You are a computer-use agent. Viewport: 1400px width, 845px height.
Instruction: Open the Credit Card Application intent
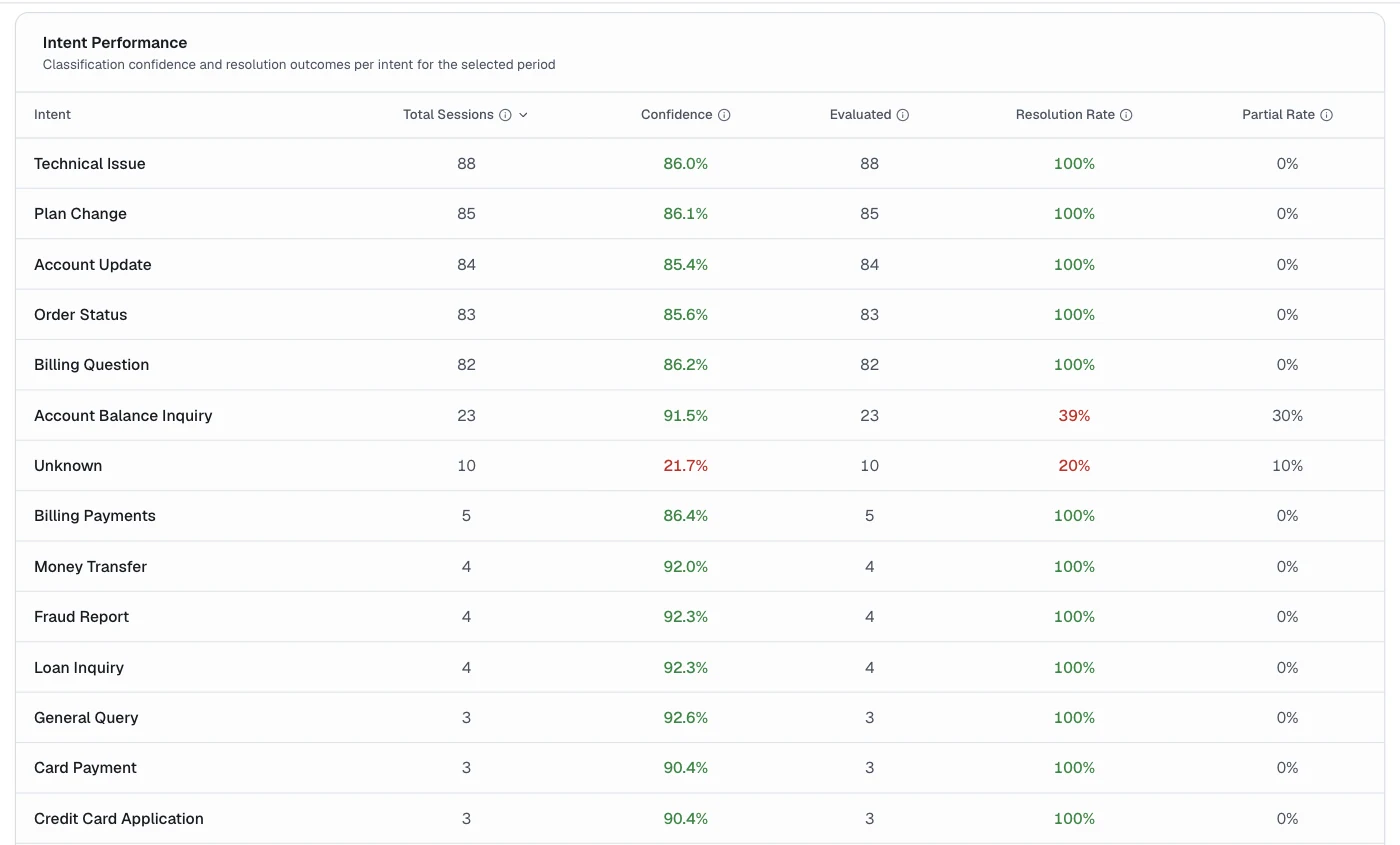click(119, 819)
